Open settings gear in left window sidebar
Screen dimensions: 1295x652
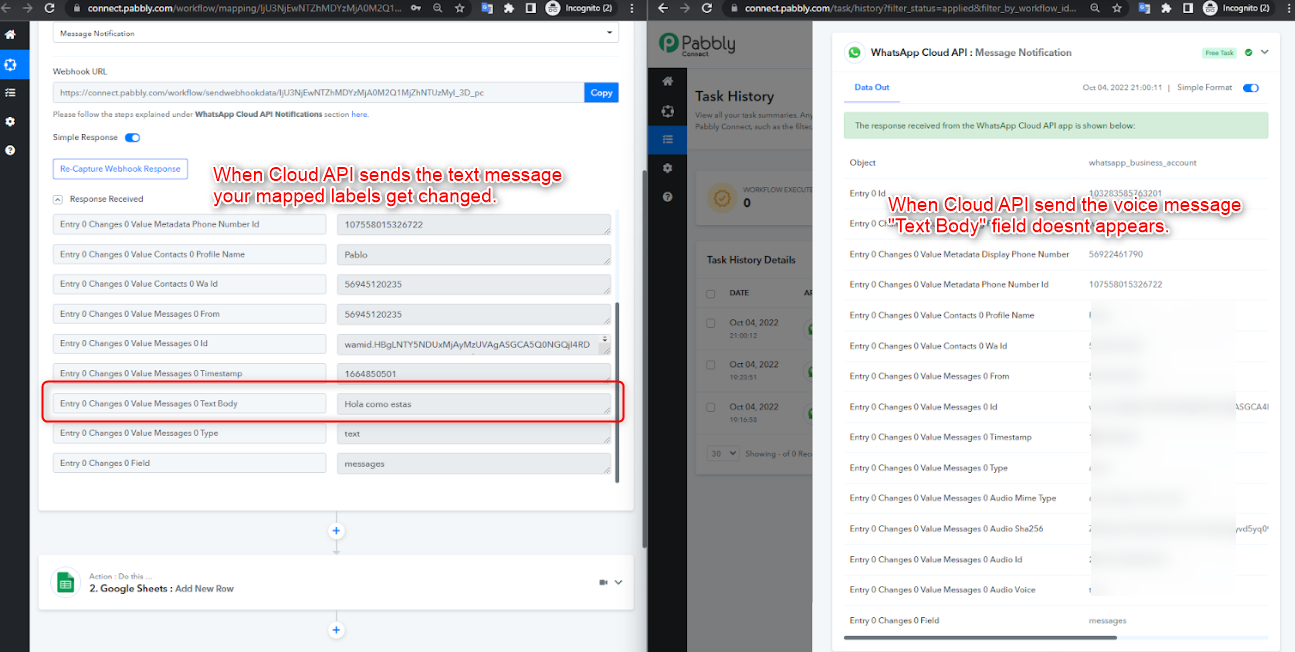[10, 121]
